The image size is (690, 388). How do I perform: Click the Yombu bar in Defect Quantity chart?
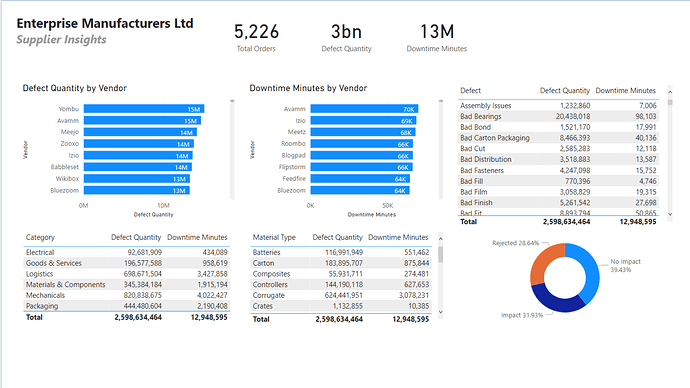pyautogui.click(x=144, y=109)
